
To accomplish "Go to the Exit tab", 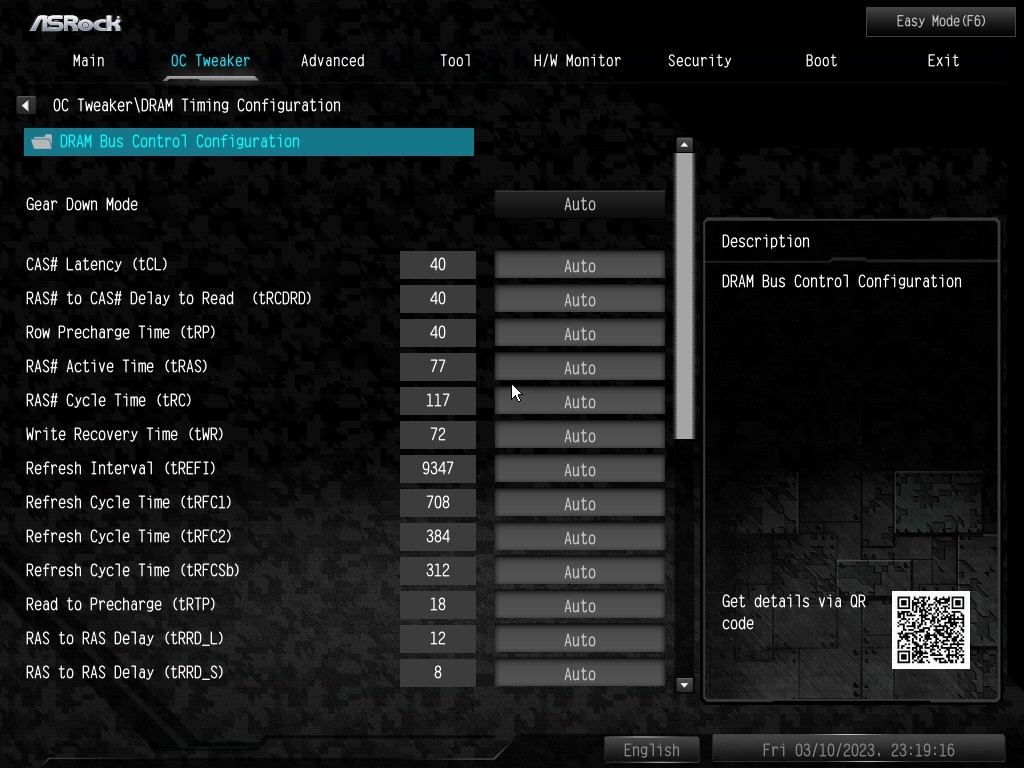I will (x=943, y=61).
